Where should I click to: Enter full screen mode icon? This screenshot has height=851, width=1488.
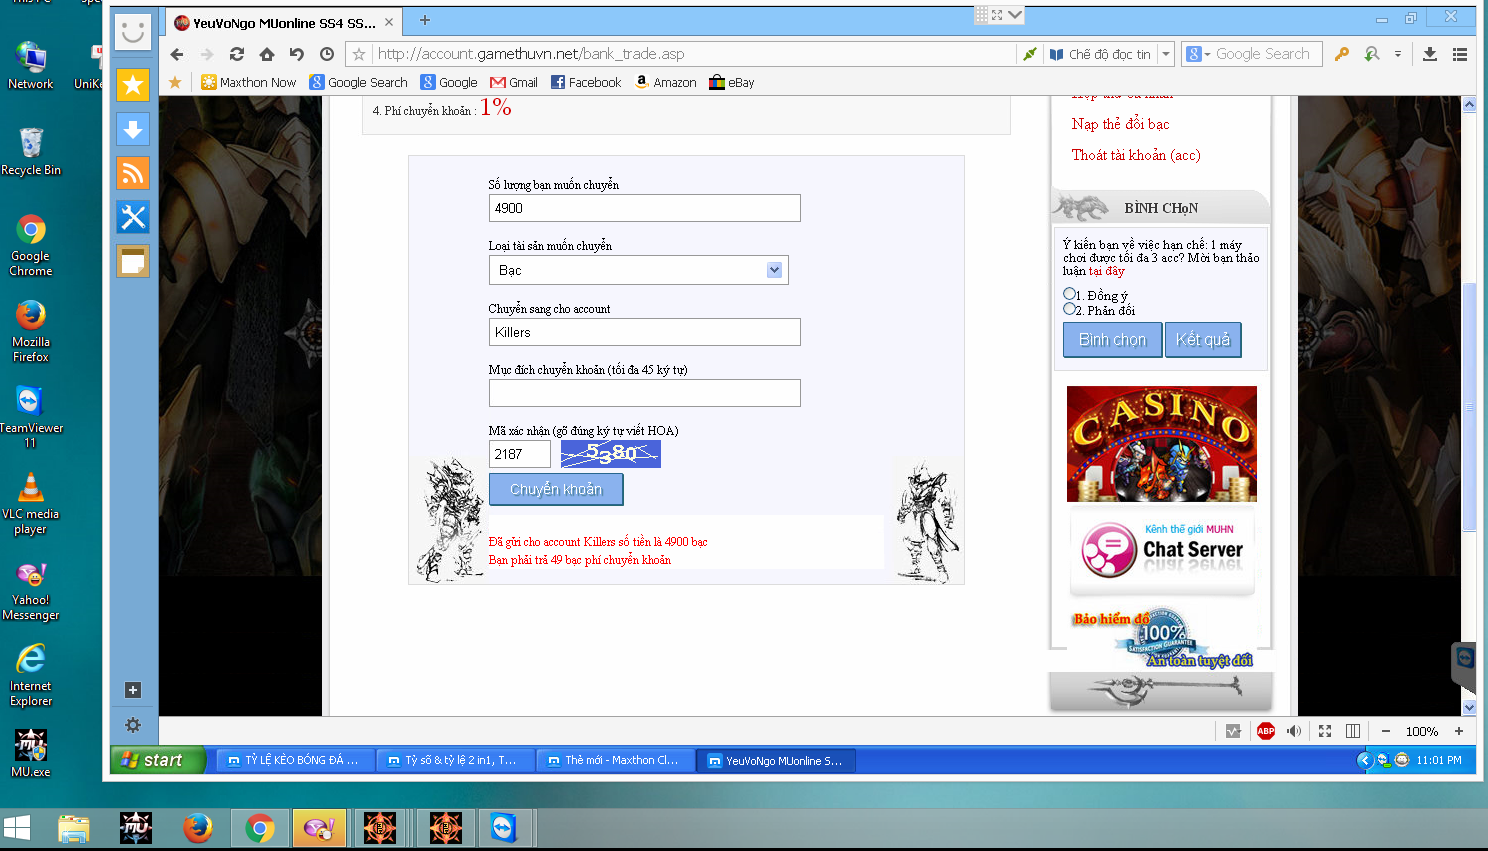(x=1325, y=731)
